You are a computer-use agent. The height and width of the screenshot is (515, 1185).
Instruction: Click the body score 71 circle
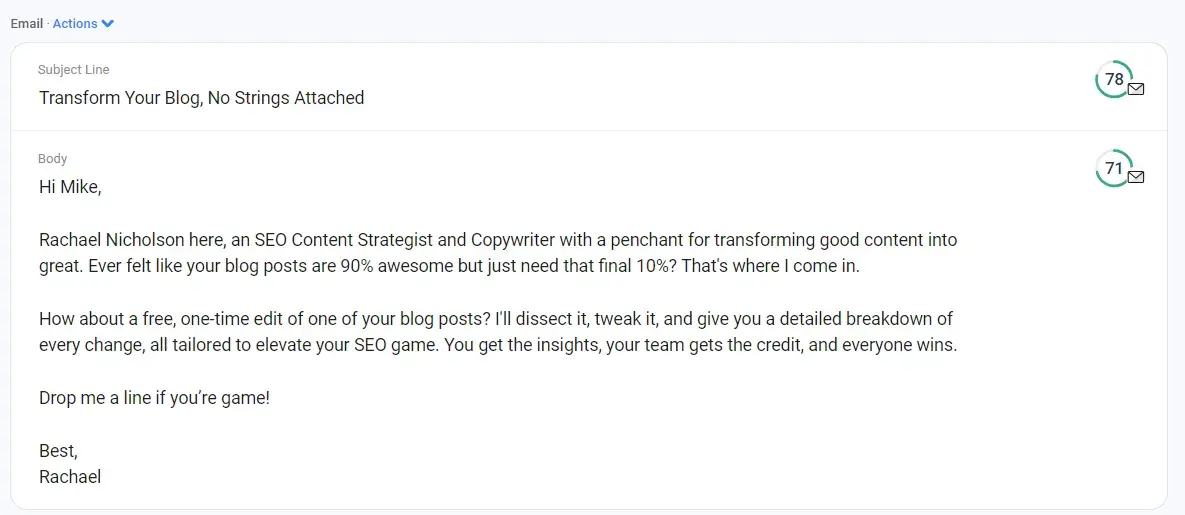click(1113, 168)
